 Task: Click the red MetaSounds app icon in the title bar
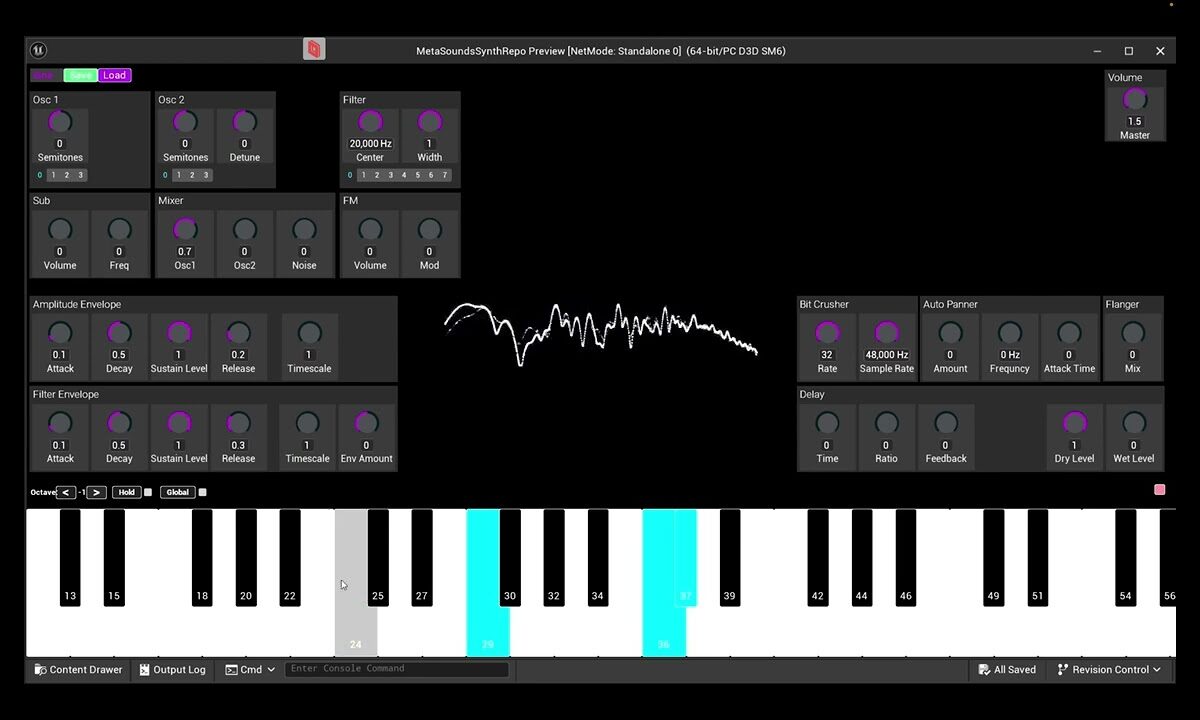point(314,49)
